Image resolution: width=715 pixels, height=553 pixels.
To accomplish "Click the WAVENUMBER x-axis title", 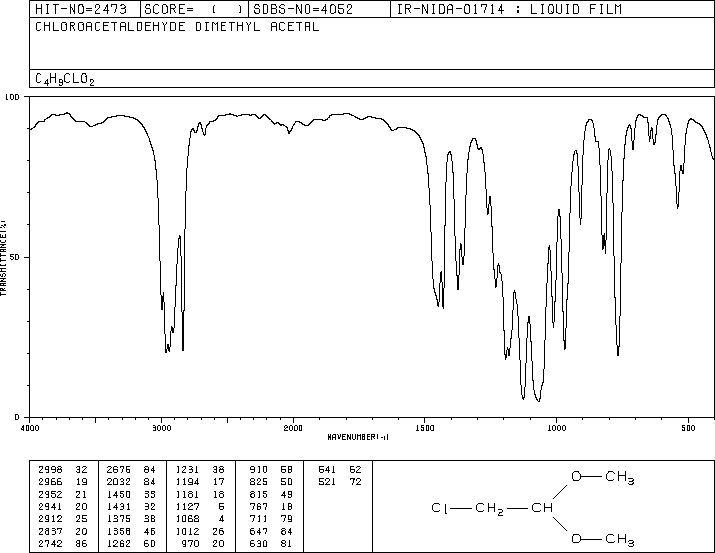I will [358, 437].
